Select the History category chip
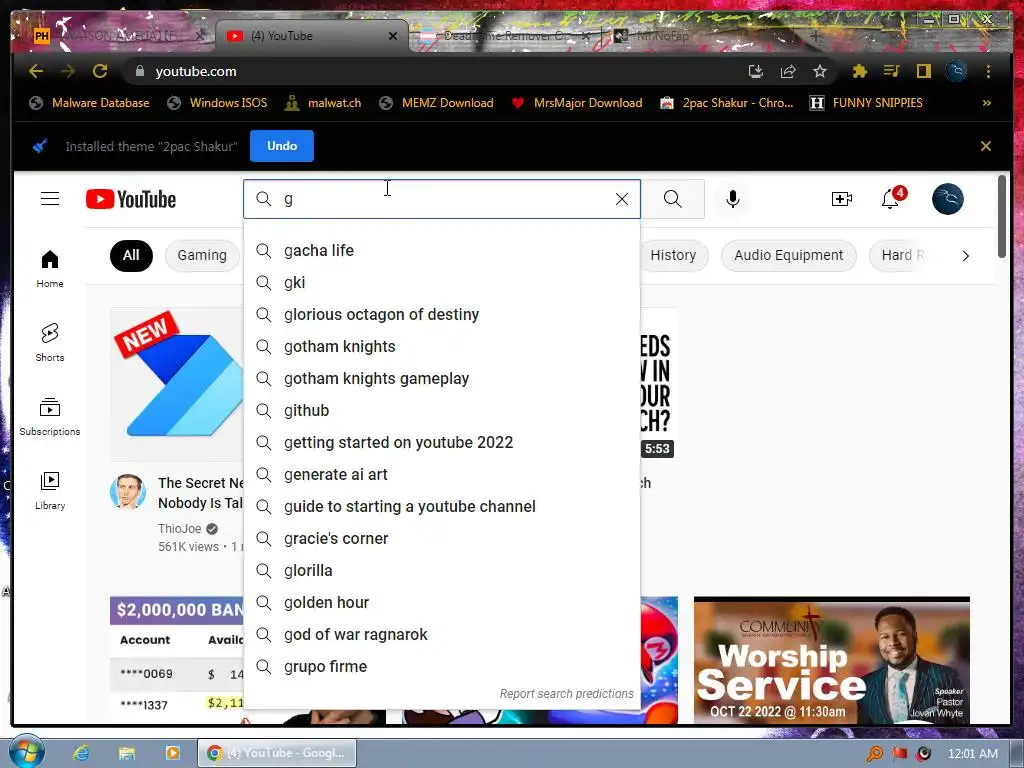This screenshot has height=768, width=1024. (x=673, y=255)
